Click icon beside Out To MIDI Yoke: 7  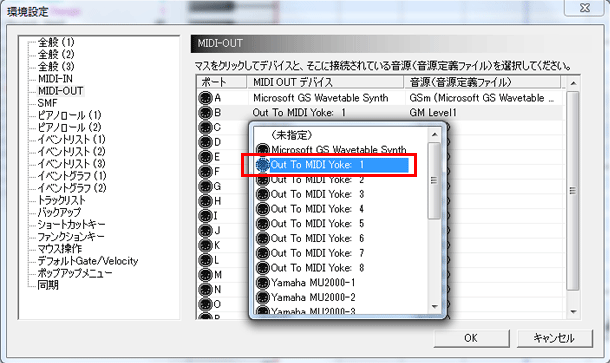263,253
